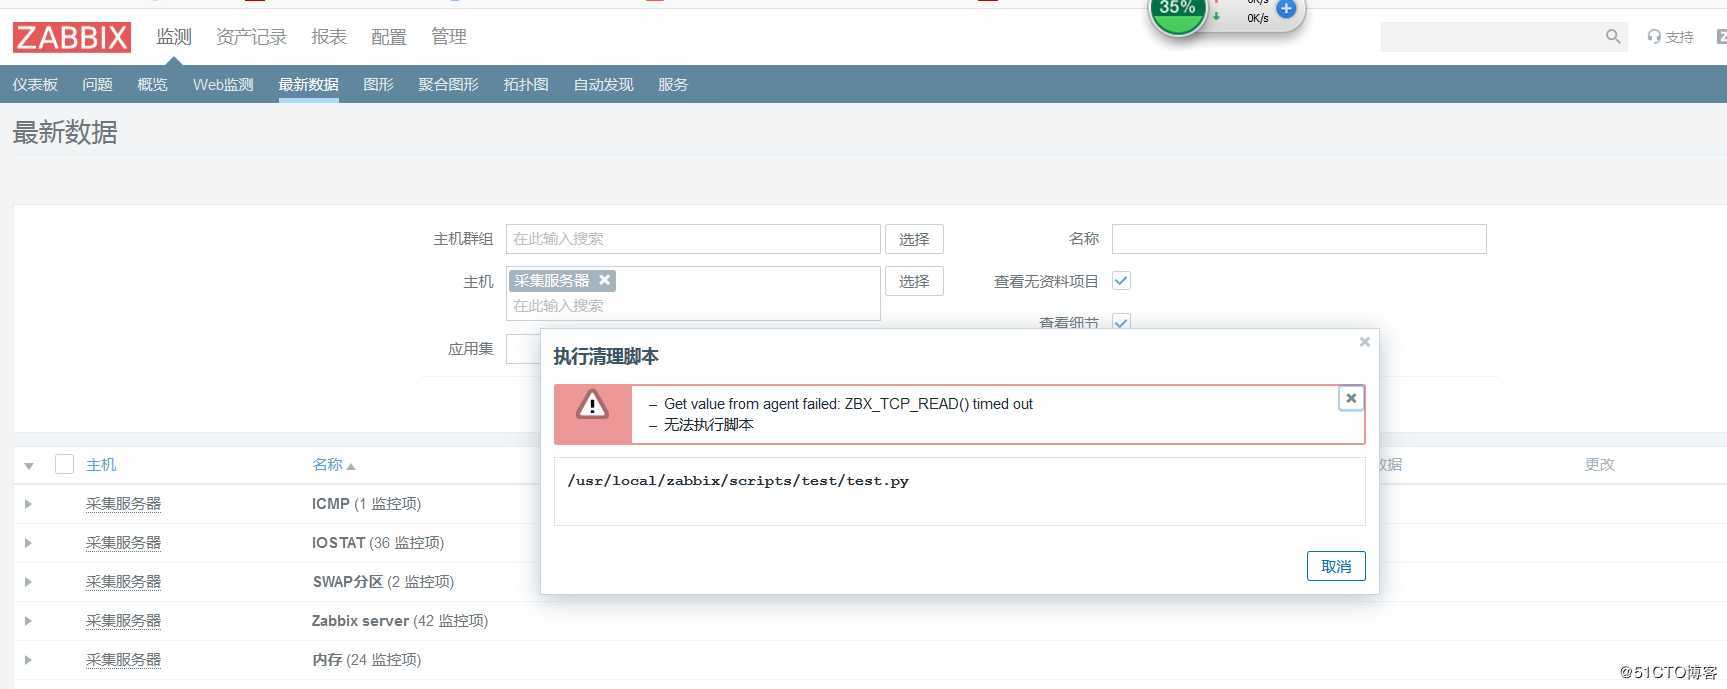Sort by 主机 column

pyautogui.click(x=101, y=464)
